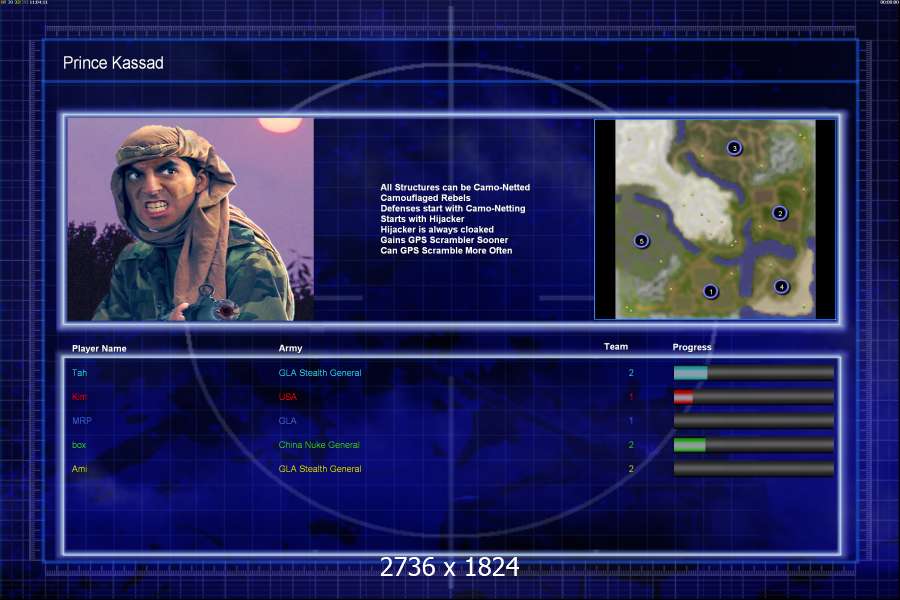Select player name MRP

(82, 421)
